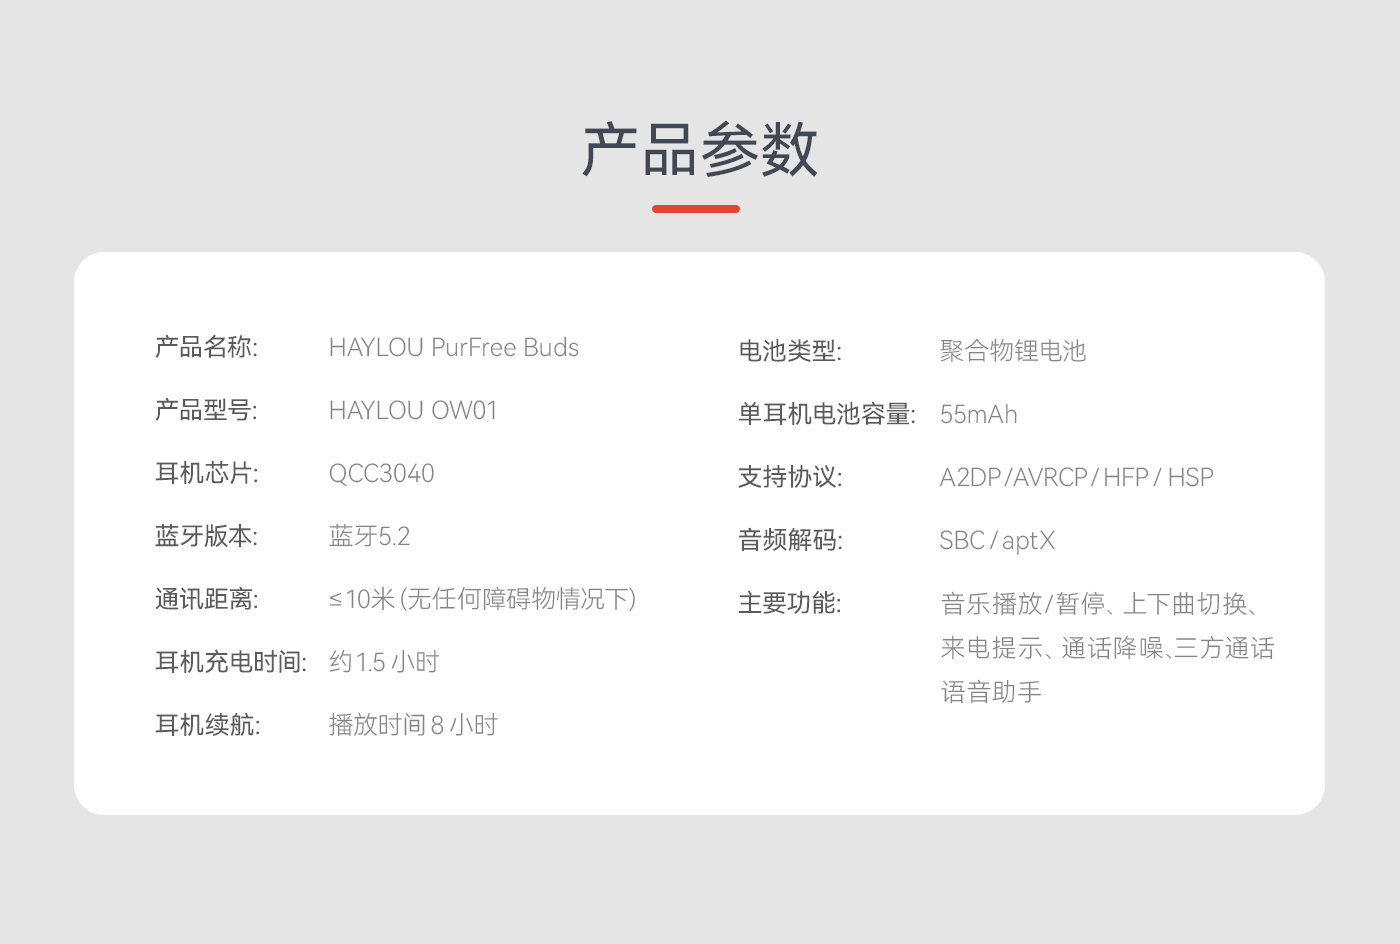
Task: Click the 产品型号 label
Action: point(206,410)
